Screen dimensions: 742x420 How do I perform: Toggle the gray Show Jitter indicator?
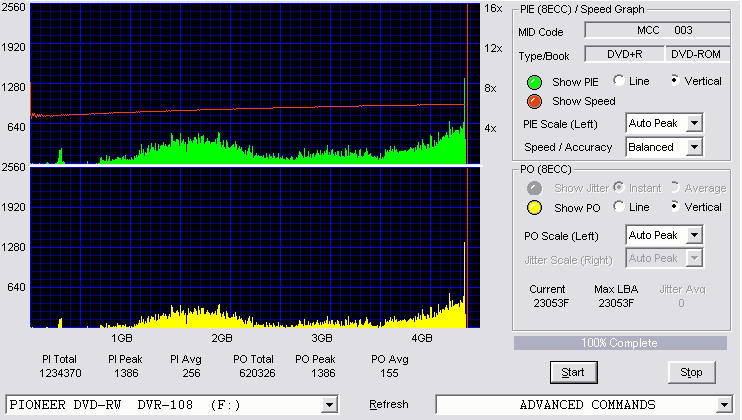pos(534,188)
